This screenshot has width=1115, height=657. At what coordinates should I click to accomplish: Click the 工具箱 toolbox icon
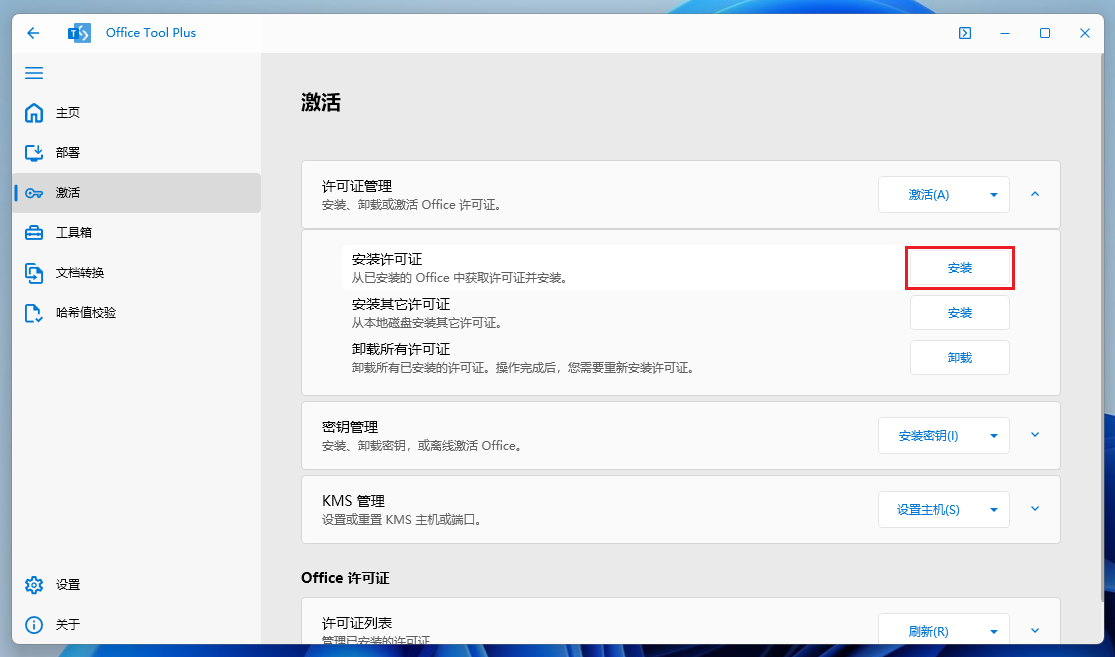pyautogui.click(x=34, y=233)
